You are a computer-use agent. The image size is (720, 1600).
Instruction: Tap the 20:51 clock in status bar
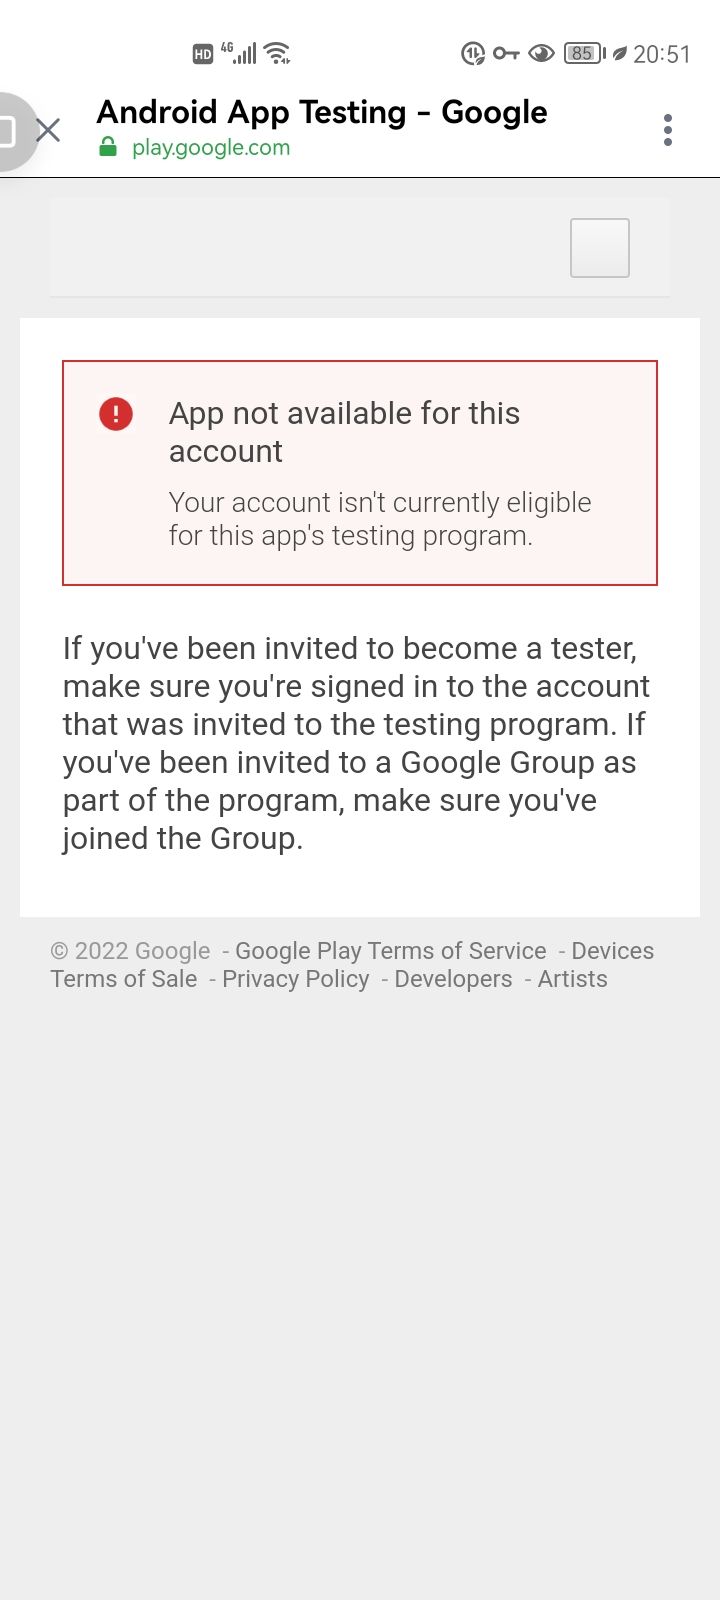[x=661, y=54]
